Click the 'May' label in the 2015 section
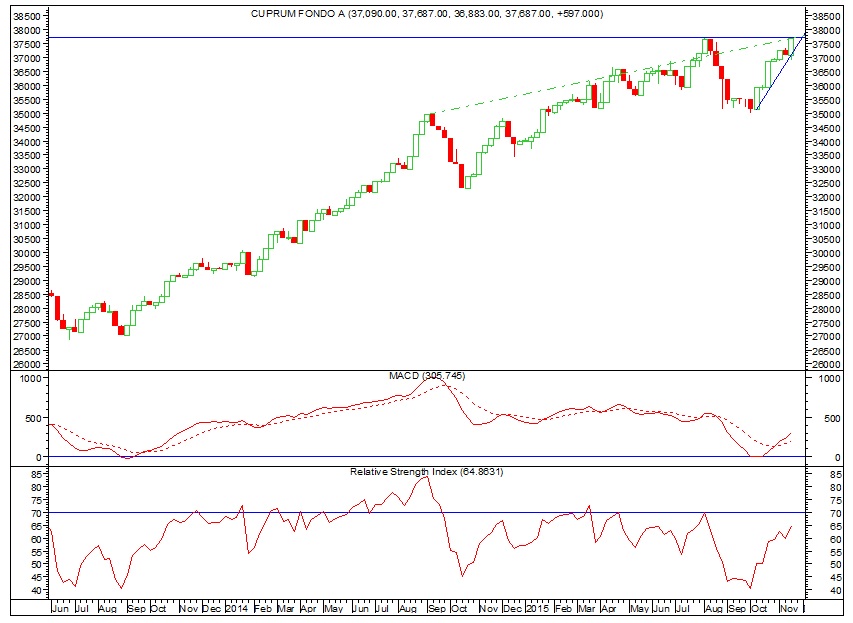This screenshot has width=853, height=623. click(639, 608)
